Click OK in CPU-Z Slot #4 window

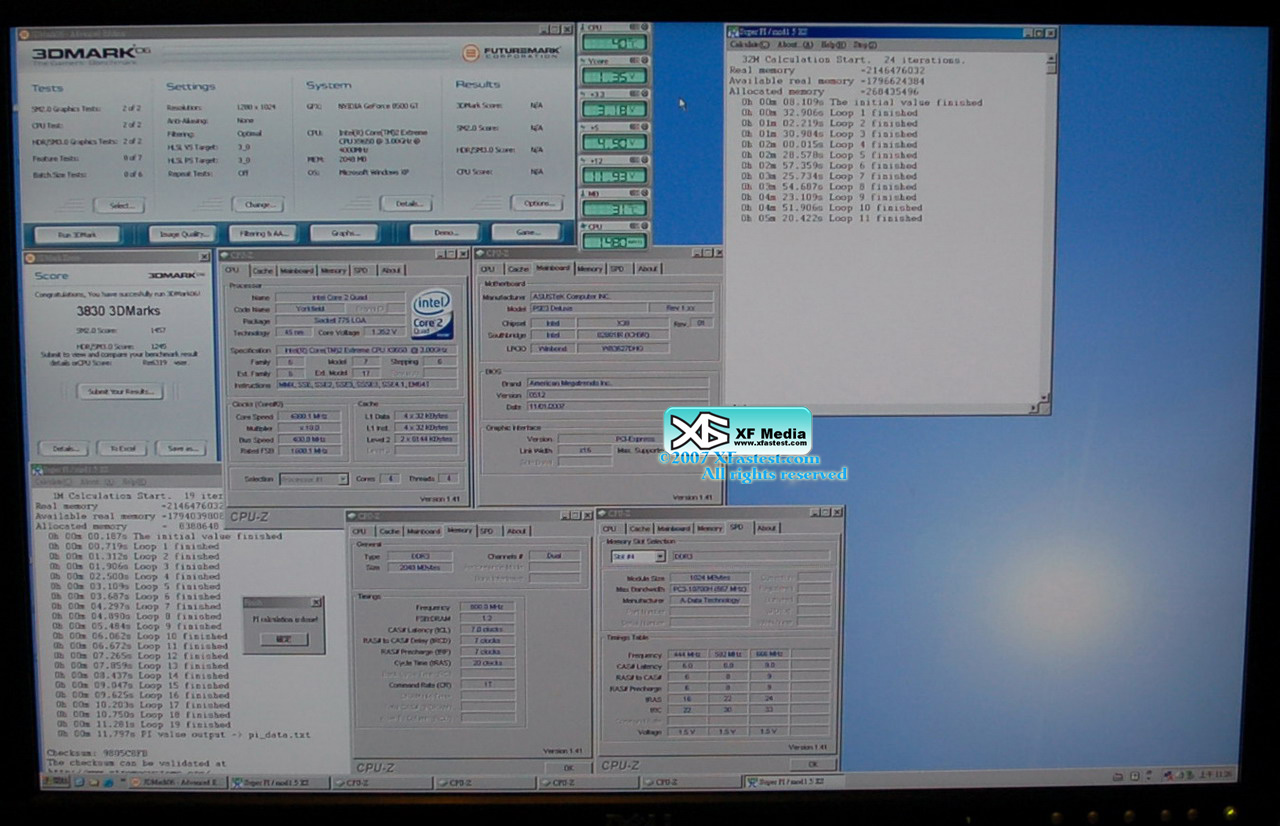coord(812,765)
